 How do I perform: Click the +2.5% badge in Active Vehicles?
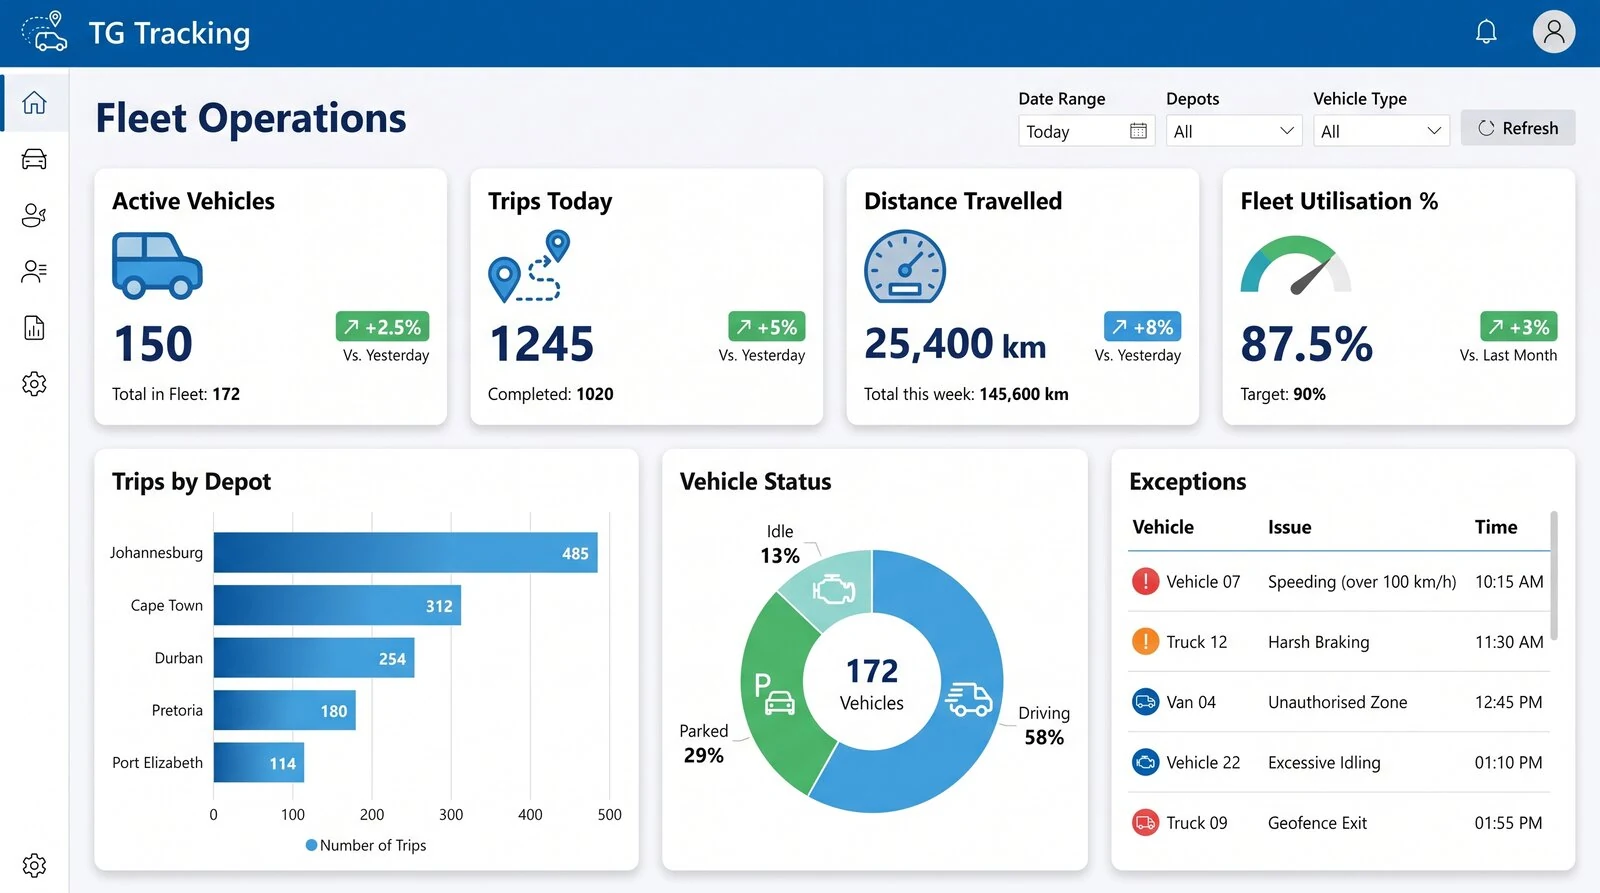tap(383, 327)
